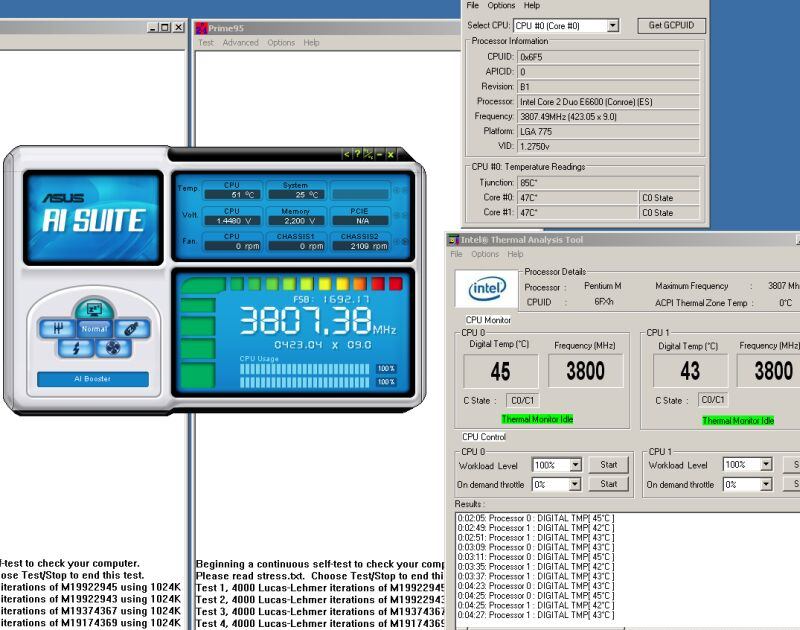This screenshot has width=800, height=630.
Task: Click CPU 0 Frequency value 3800
Action: (x=585, y=371)
